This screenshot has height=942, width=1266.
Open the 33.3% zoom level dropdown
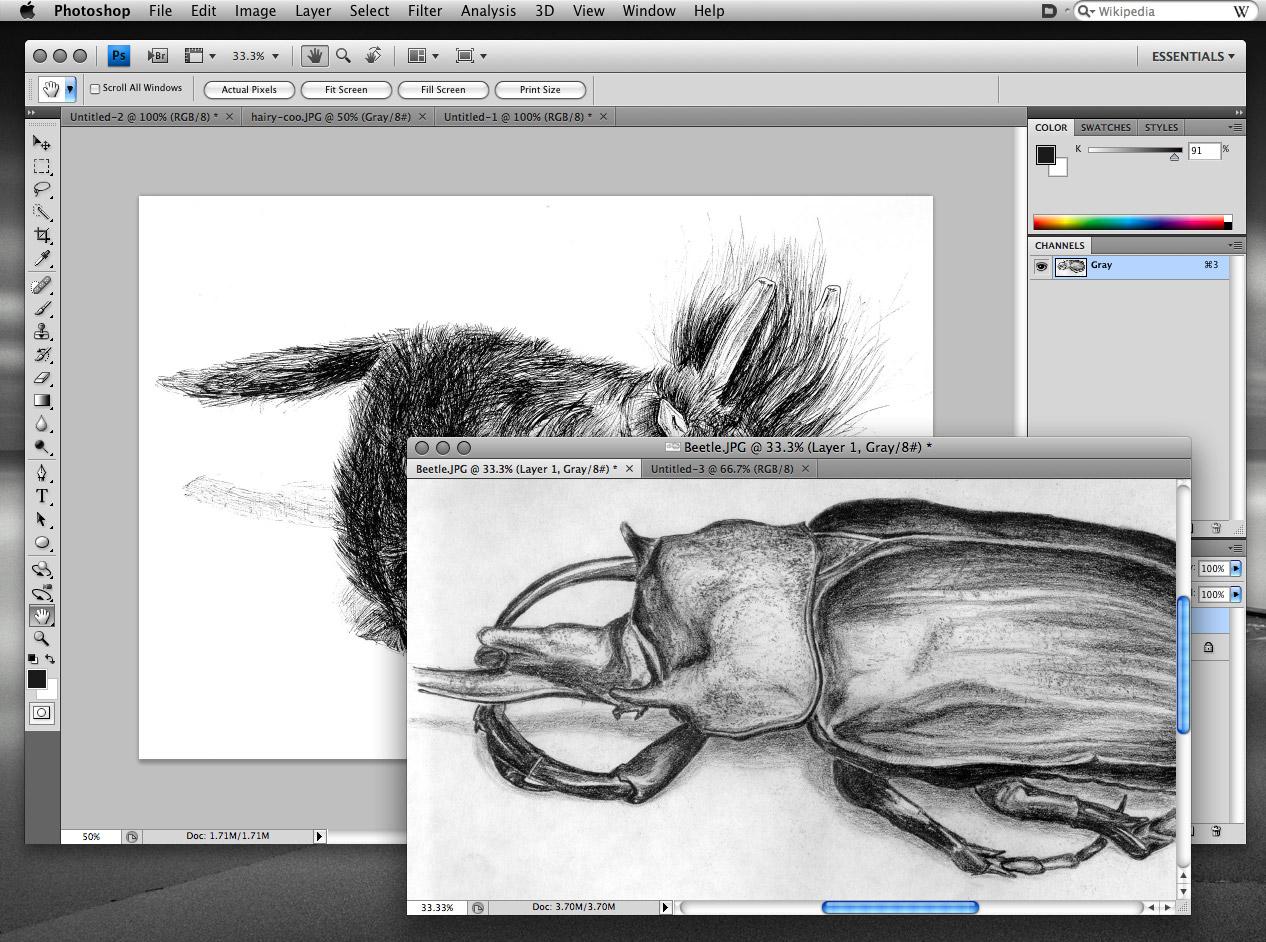(255, 56)
